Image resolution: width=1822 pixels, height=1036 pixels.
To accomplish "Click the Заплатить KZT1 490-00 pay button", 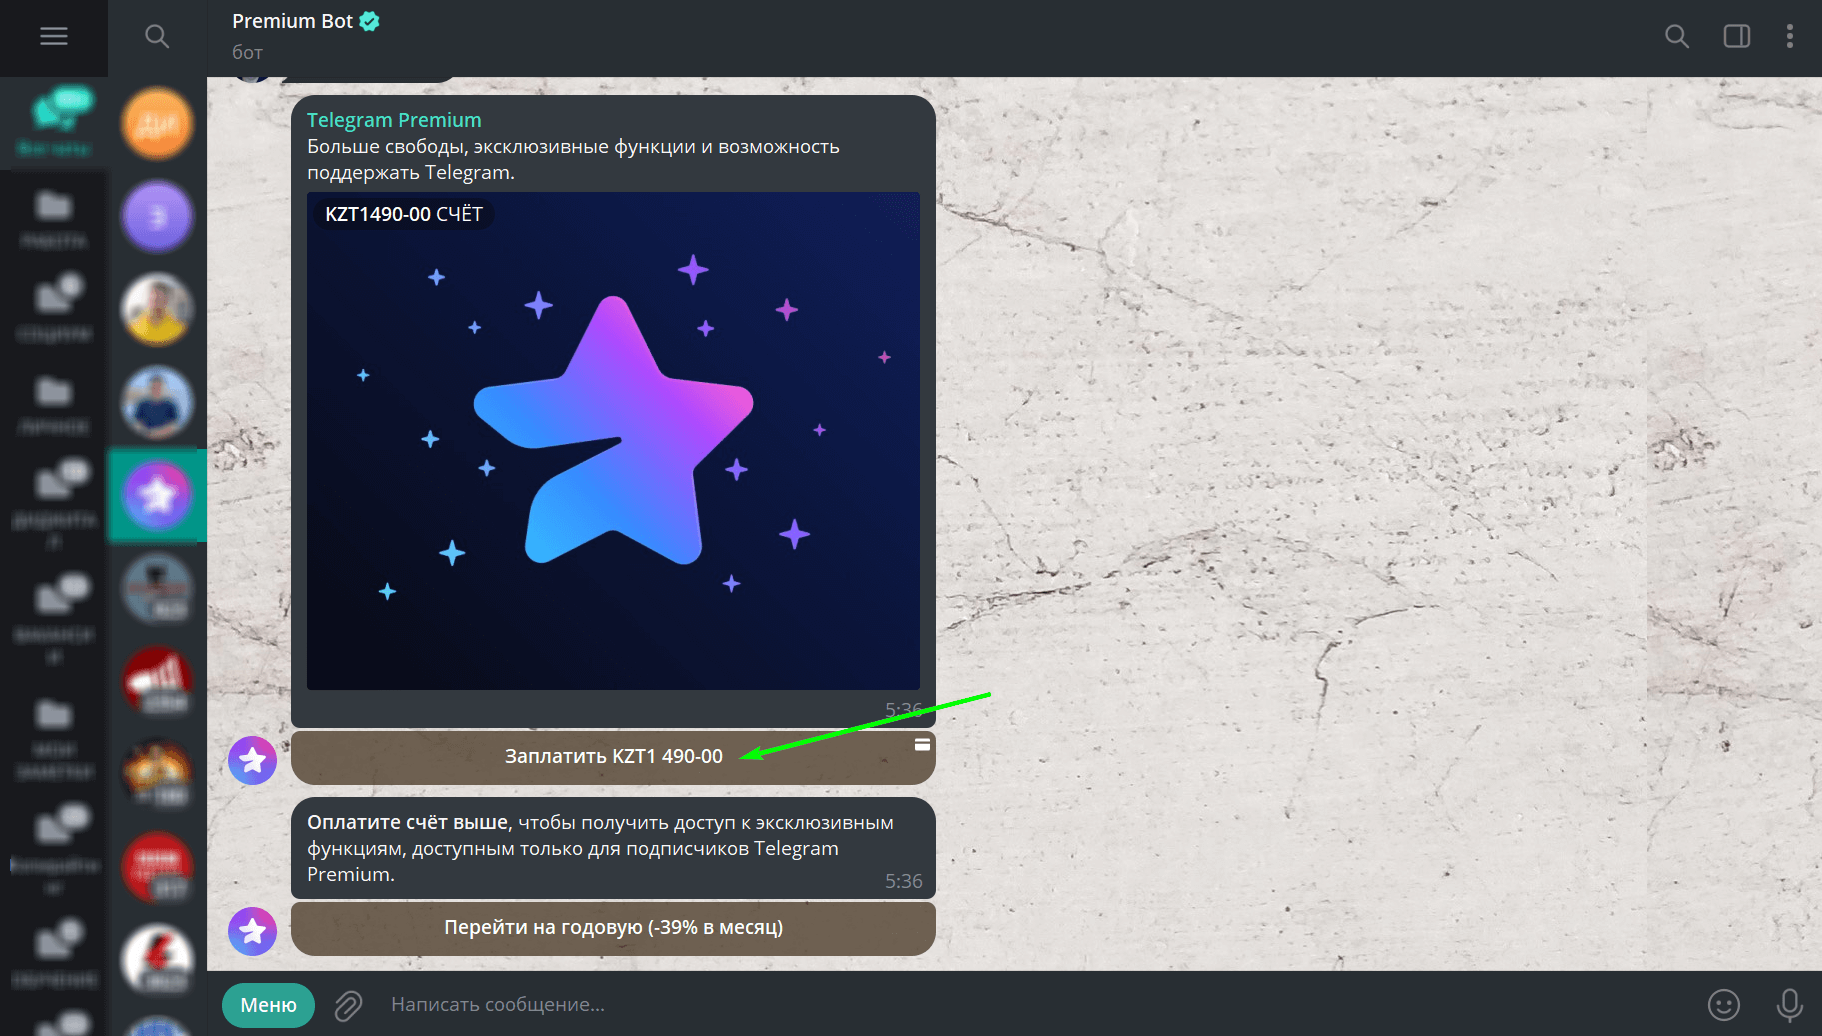I will [x=613, y=757].
